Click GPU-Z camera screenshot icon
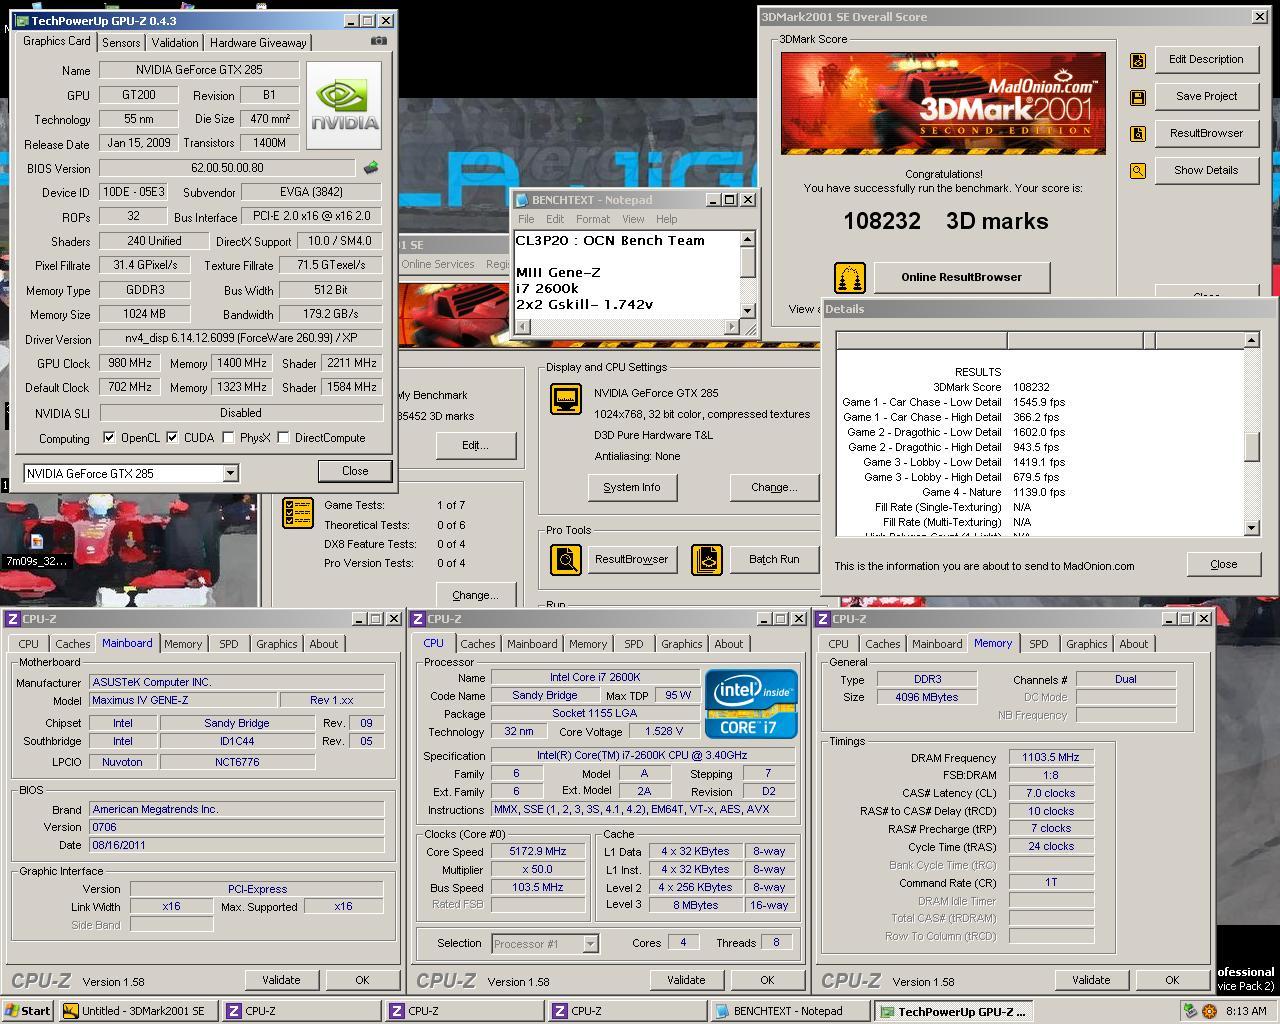1280x1024 pixels. [378, 41]
